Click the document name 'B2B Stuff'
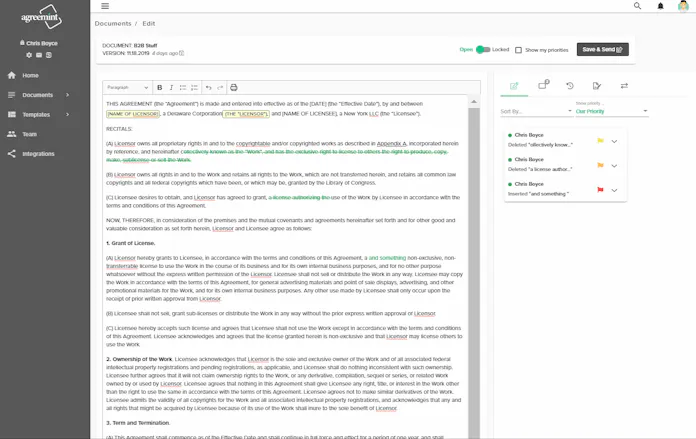This screenshot has height=439, width=696. click(146, 45)
